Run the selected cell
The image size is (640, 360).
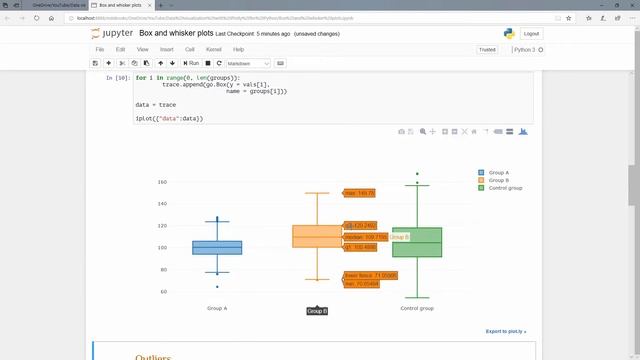click(191, 63)
